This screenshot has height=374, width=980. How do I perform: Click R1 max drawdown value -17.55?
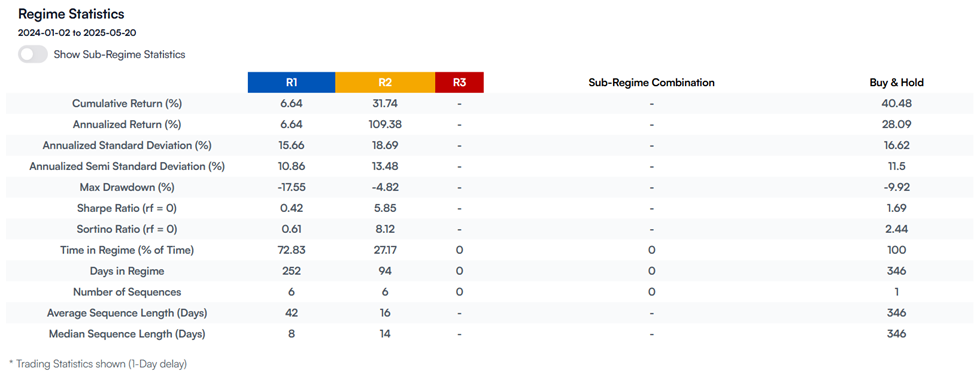(x=291, y=187)
